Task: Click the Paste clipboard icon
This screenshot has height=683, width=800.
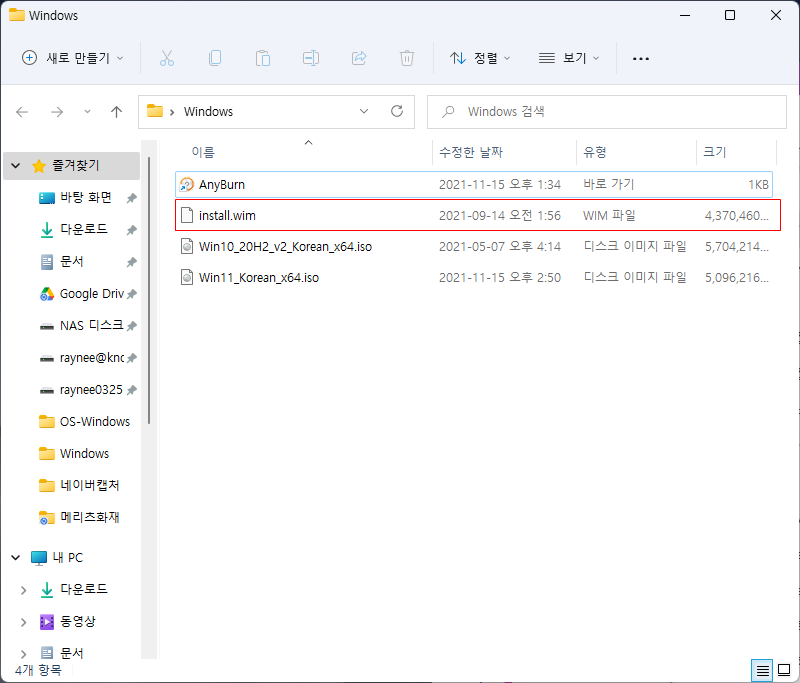Action: tap(263, 58)
